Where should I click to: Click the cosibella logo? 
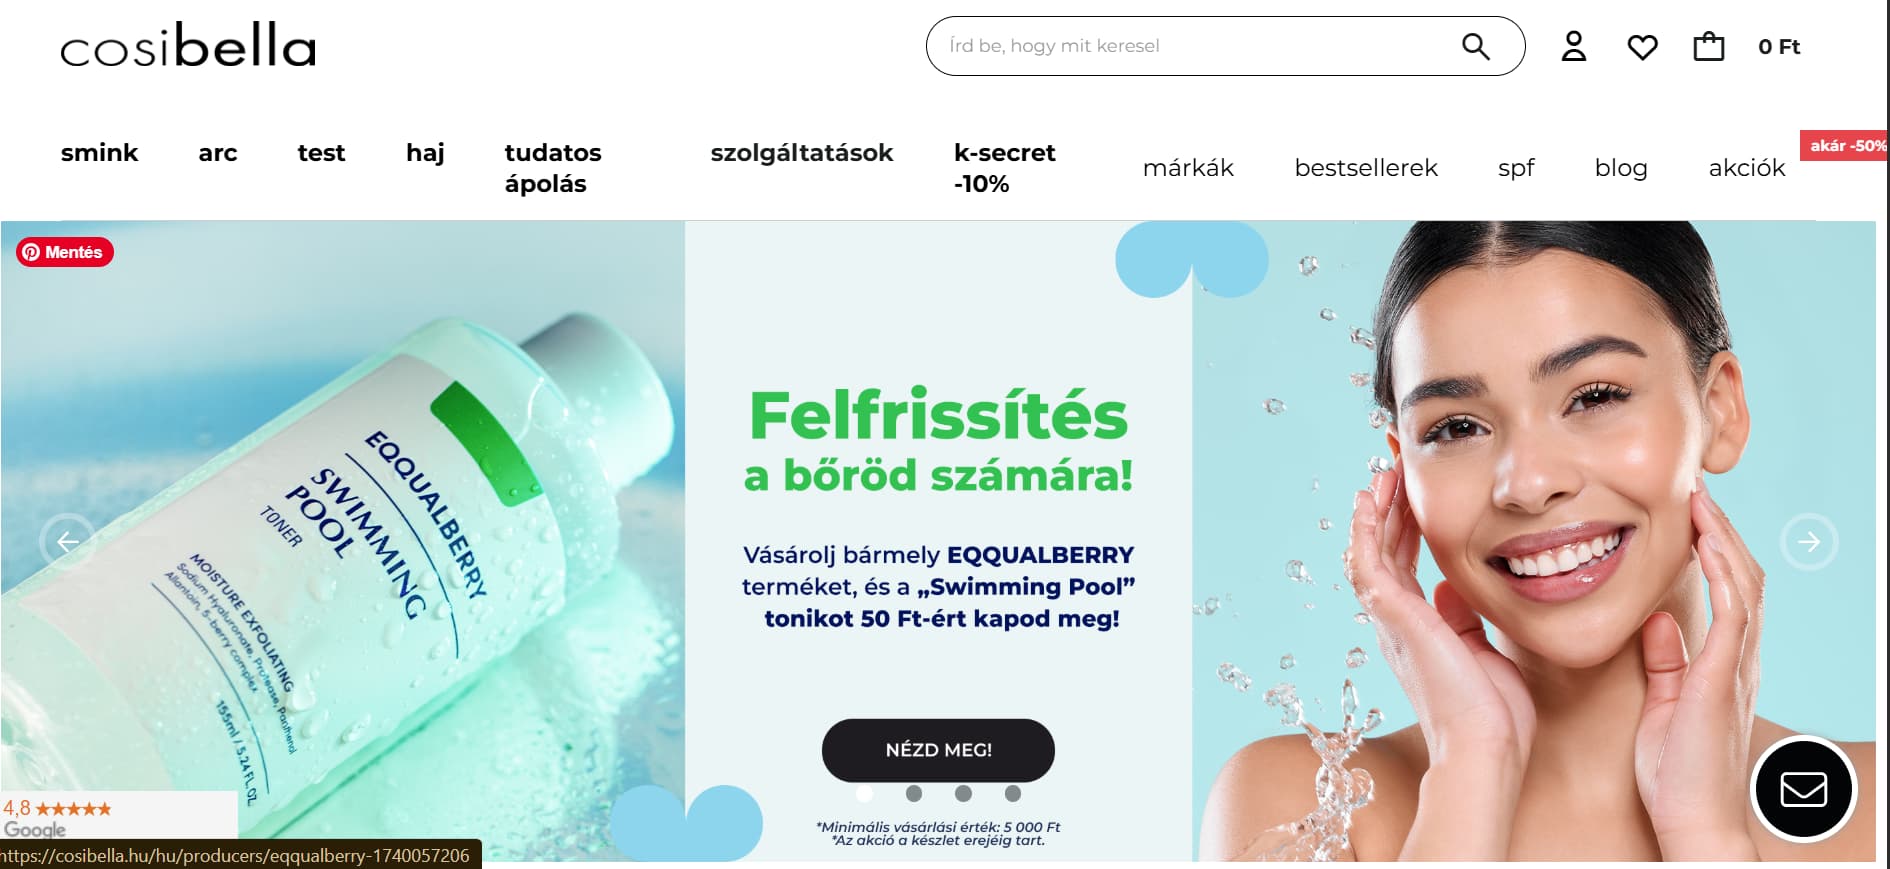click(x=188, y=47)
